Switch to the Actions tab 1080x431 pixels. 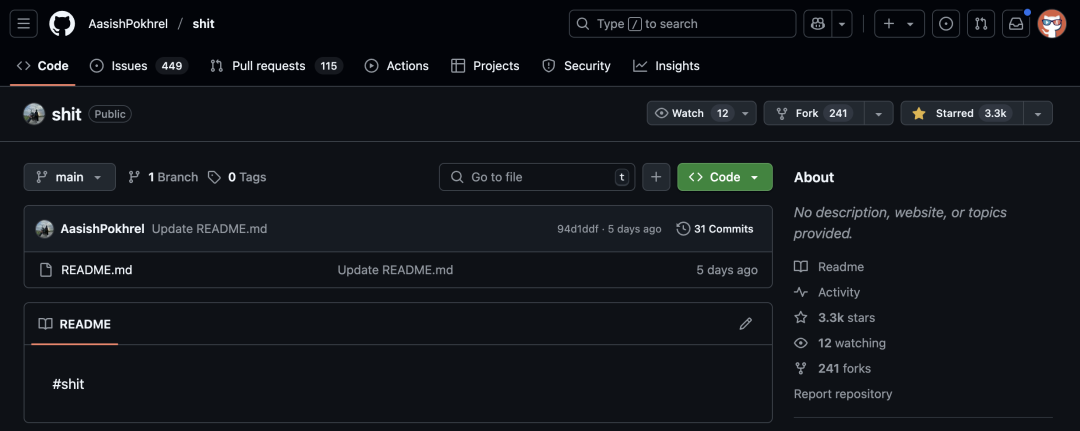(397, 66)
